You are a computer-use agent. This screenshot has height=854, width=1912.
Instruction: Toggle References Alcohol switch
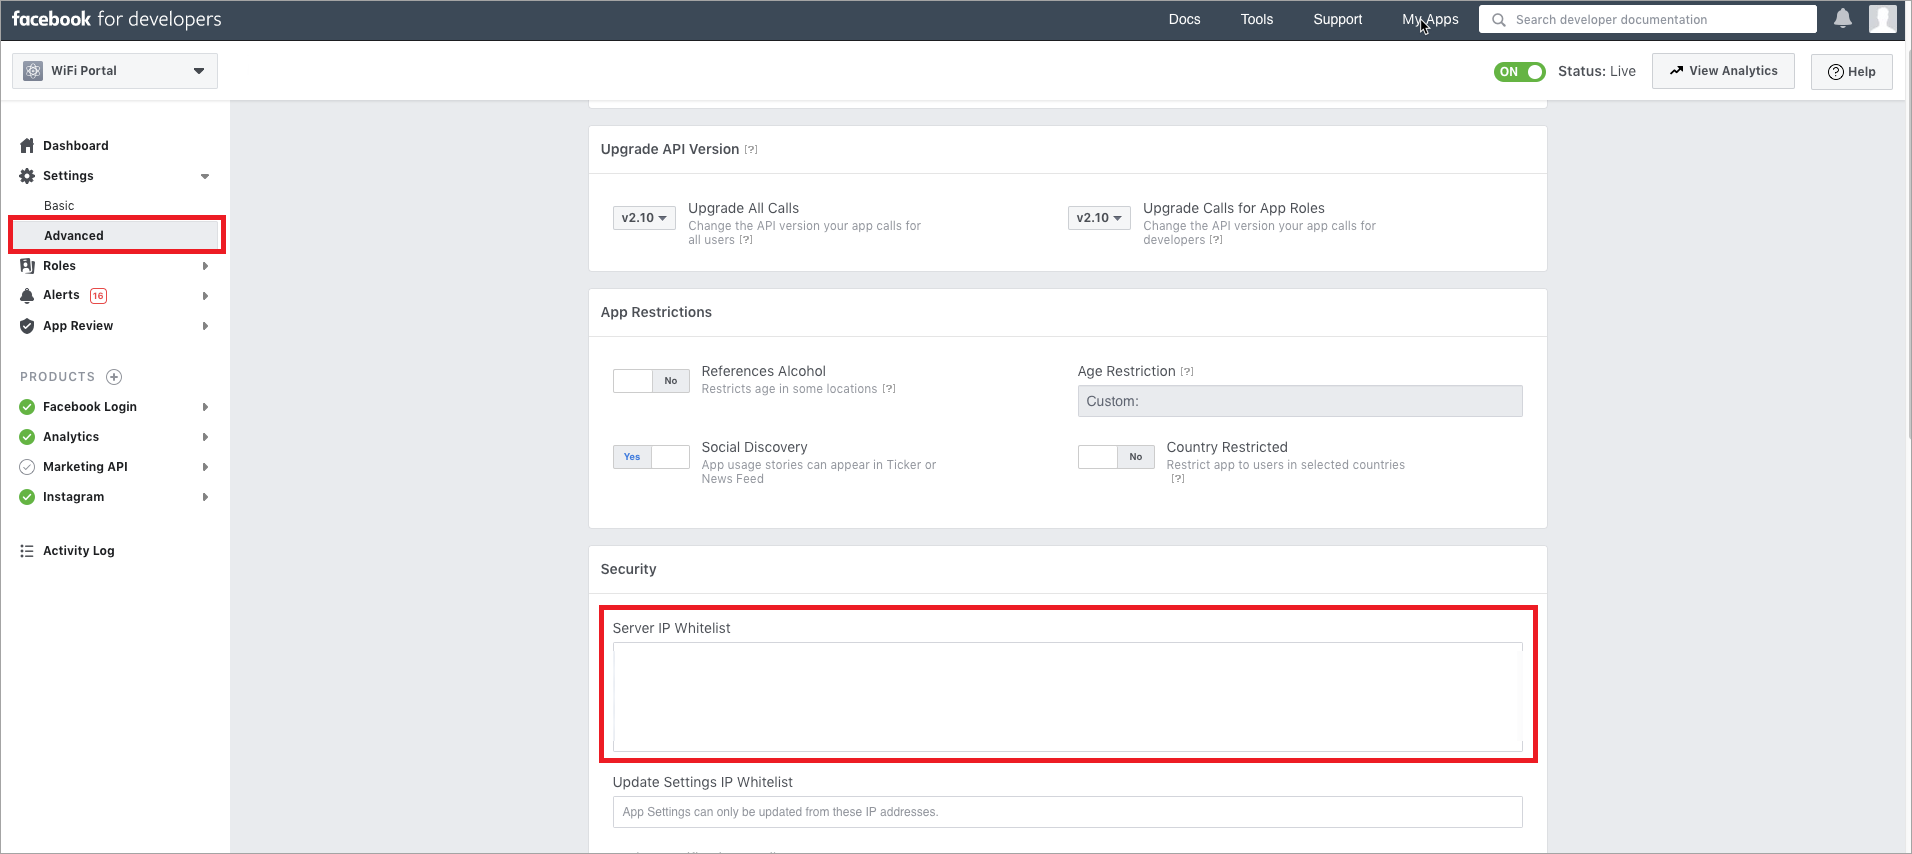[651, 381]
